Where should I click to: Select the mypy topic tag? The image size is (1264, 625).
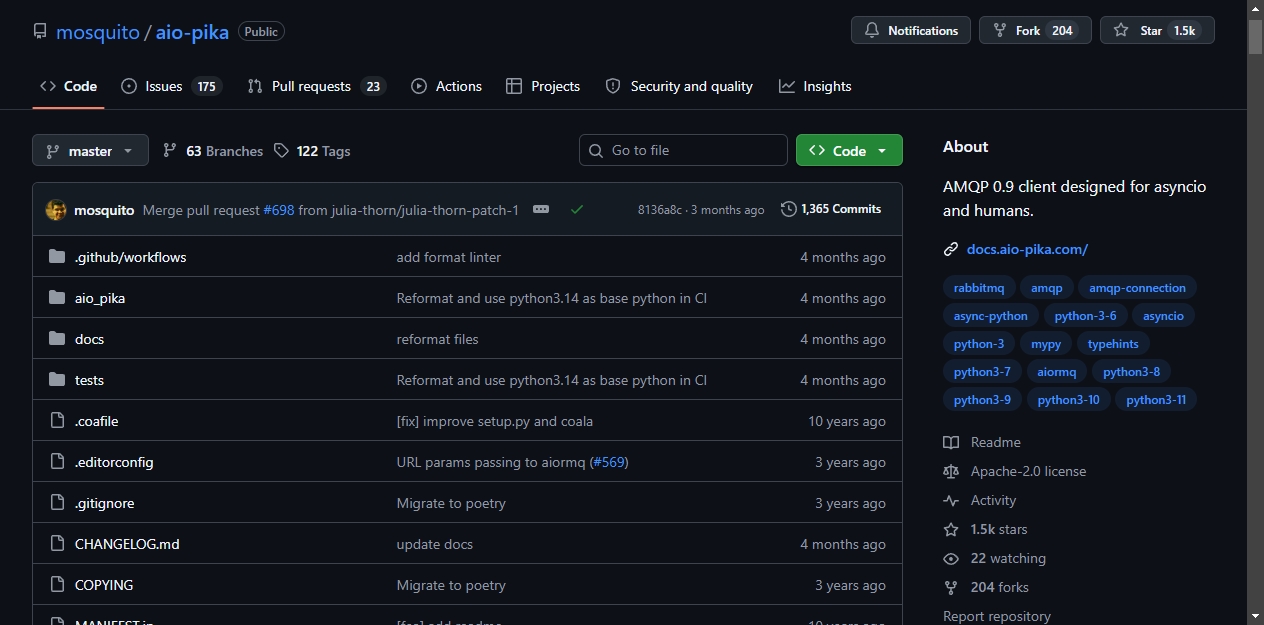1046,344
